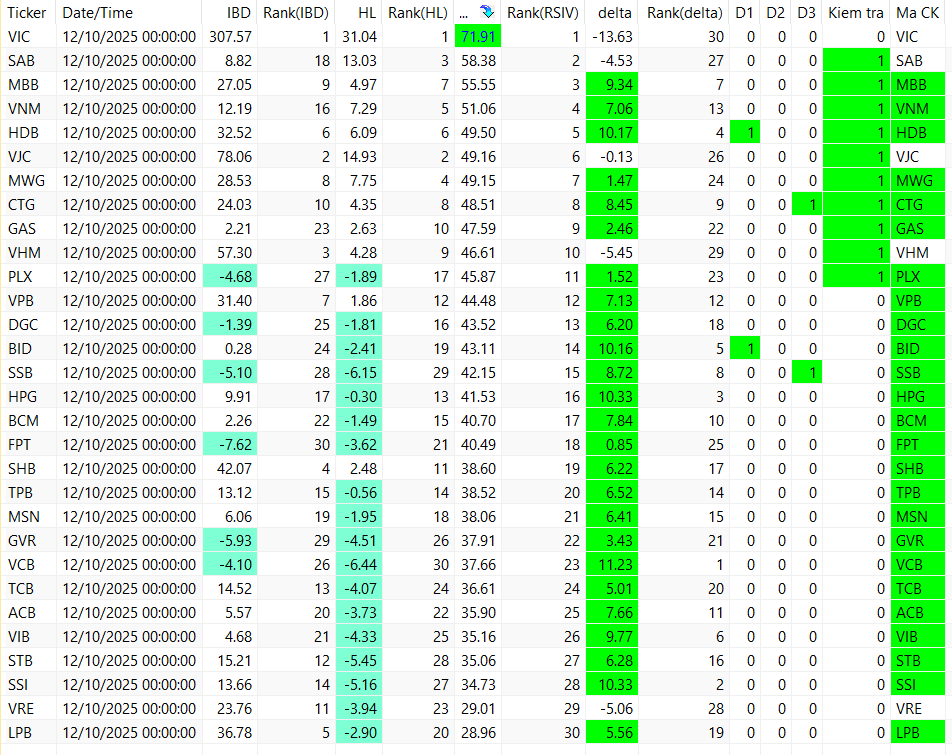Sort by the delta column header

click(x=612, y=12)
